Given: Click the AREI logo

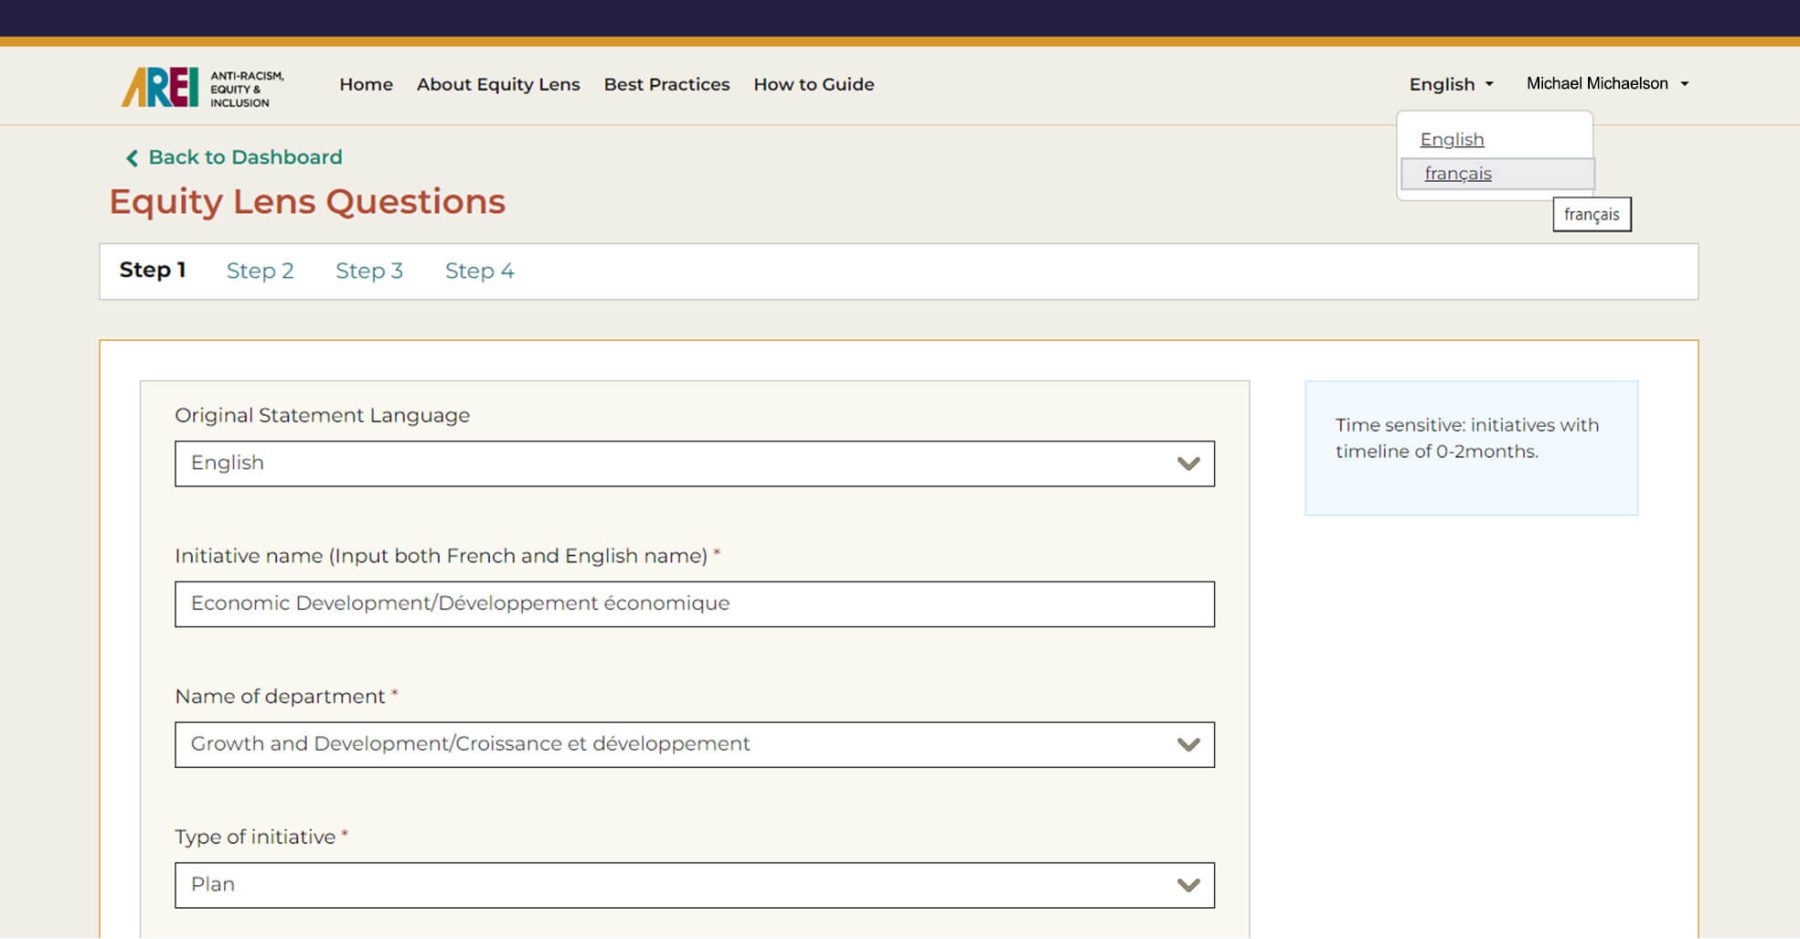Looking at the screenshot, I should [x=202, y=87].
